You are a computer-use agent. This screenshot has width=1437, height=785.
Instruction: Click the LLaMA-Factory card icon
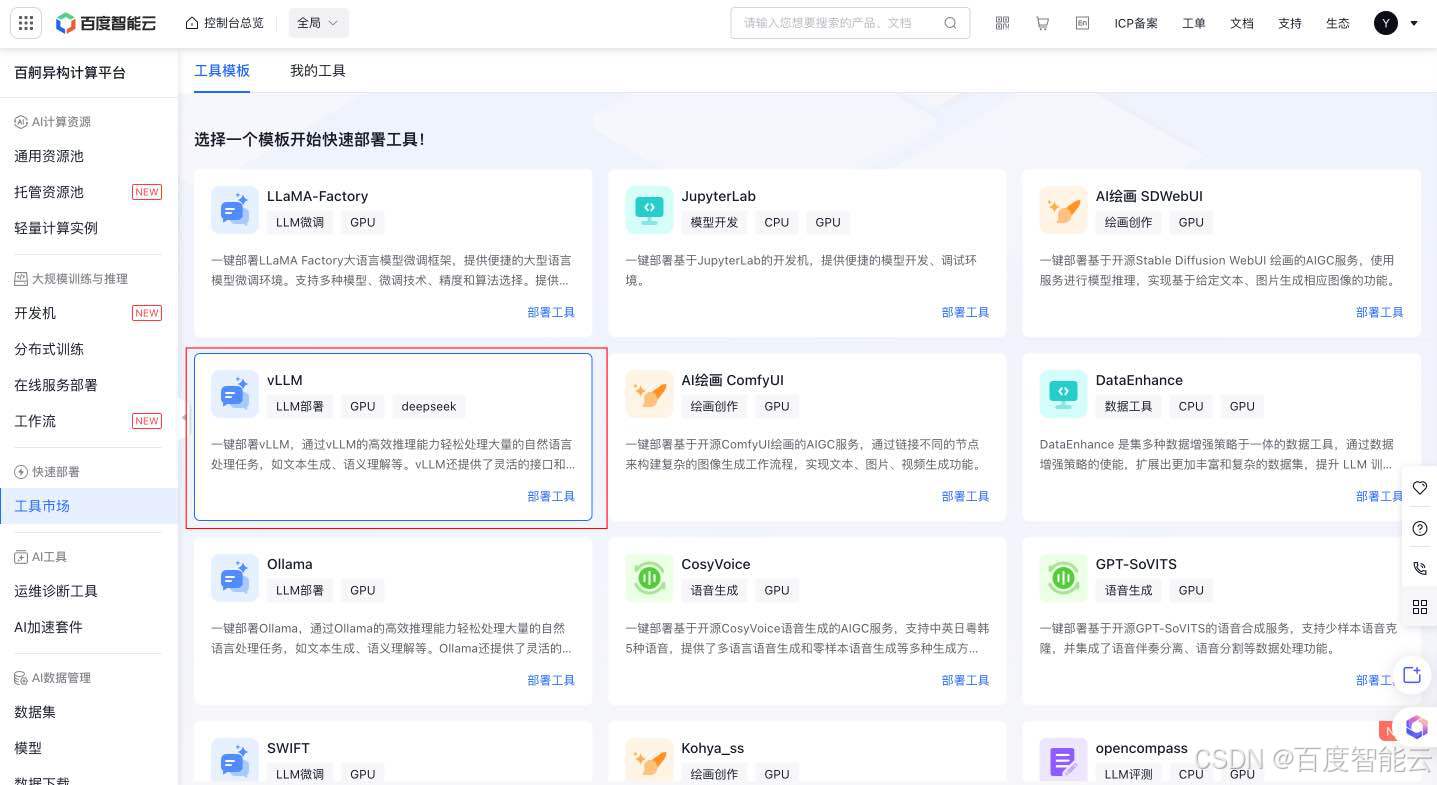point(235,210)
